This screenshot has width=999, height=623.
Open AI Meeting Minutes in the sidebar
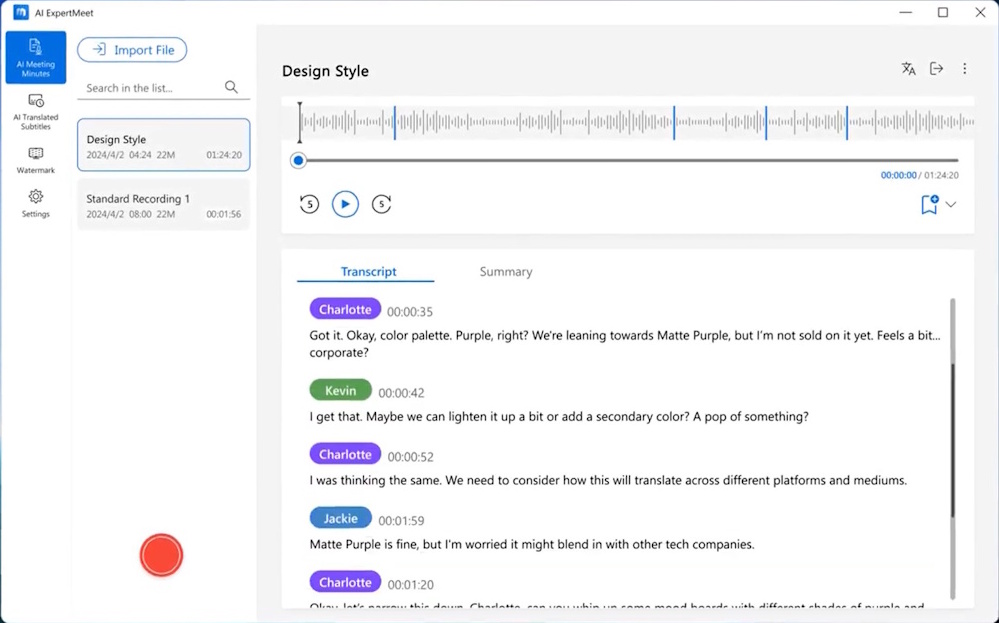pyautogui.click(x=35, y=57)
